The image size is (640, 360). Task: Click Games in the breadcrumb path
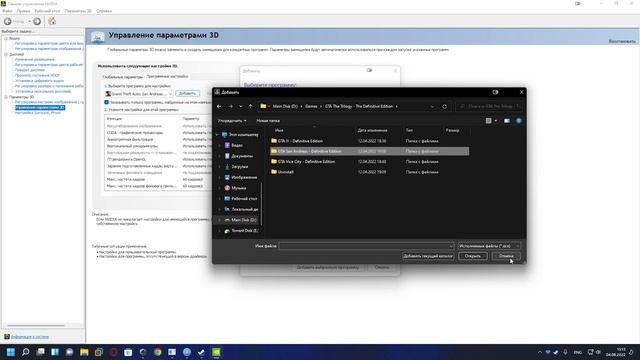(x=311, y=107)
